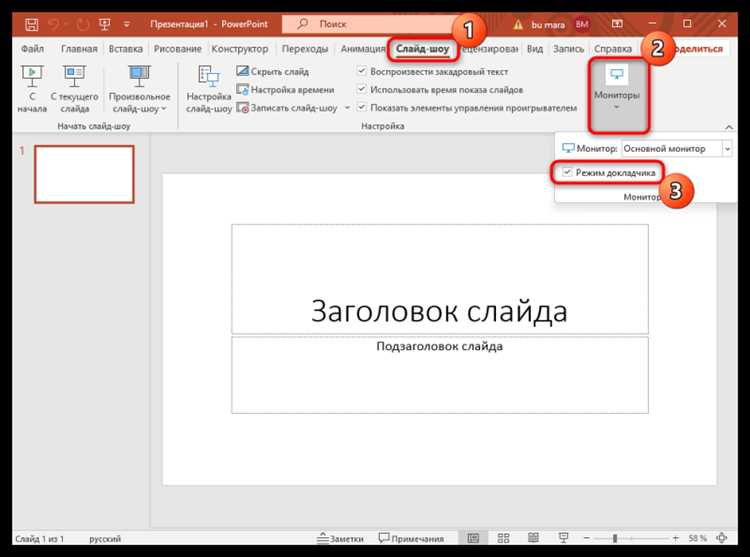Open the Конструктор tab
This screenshot has width=750, height=557.
coord(240,49)
